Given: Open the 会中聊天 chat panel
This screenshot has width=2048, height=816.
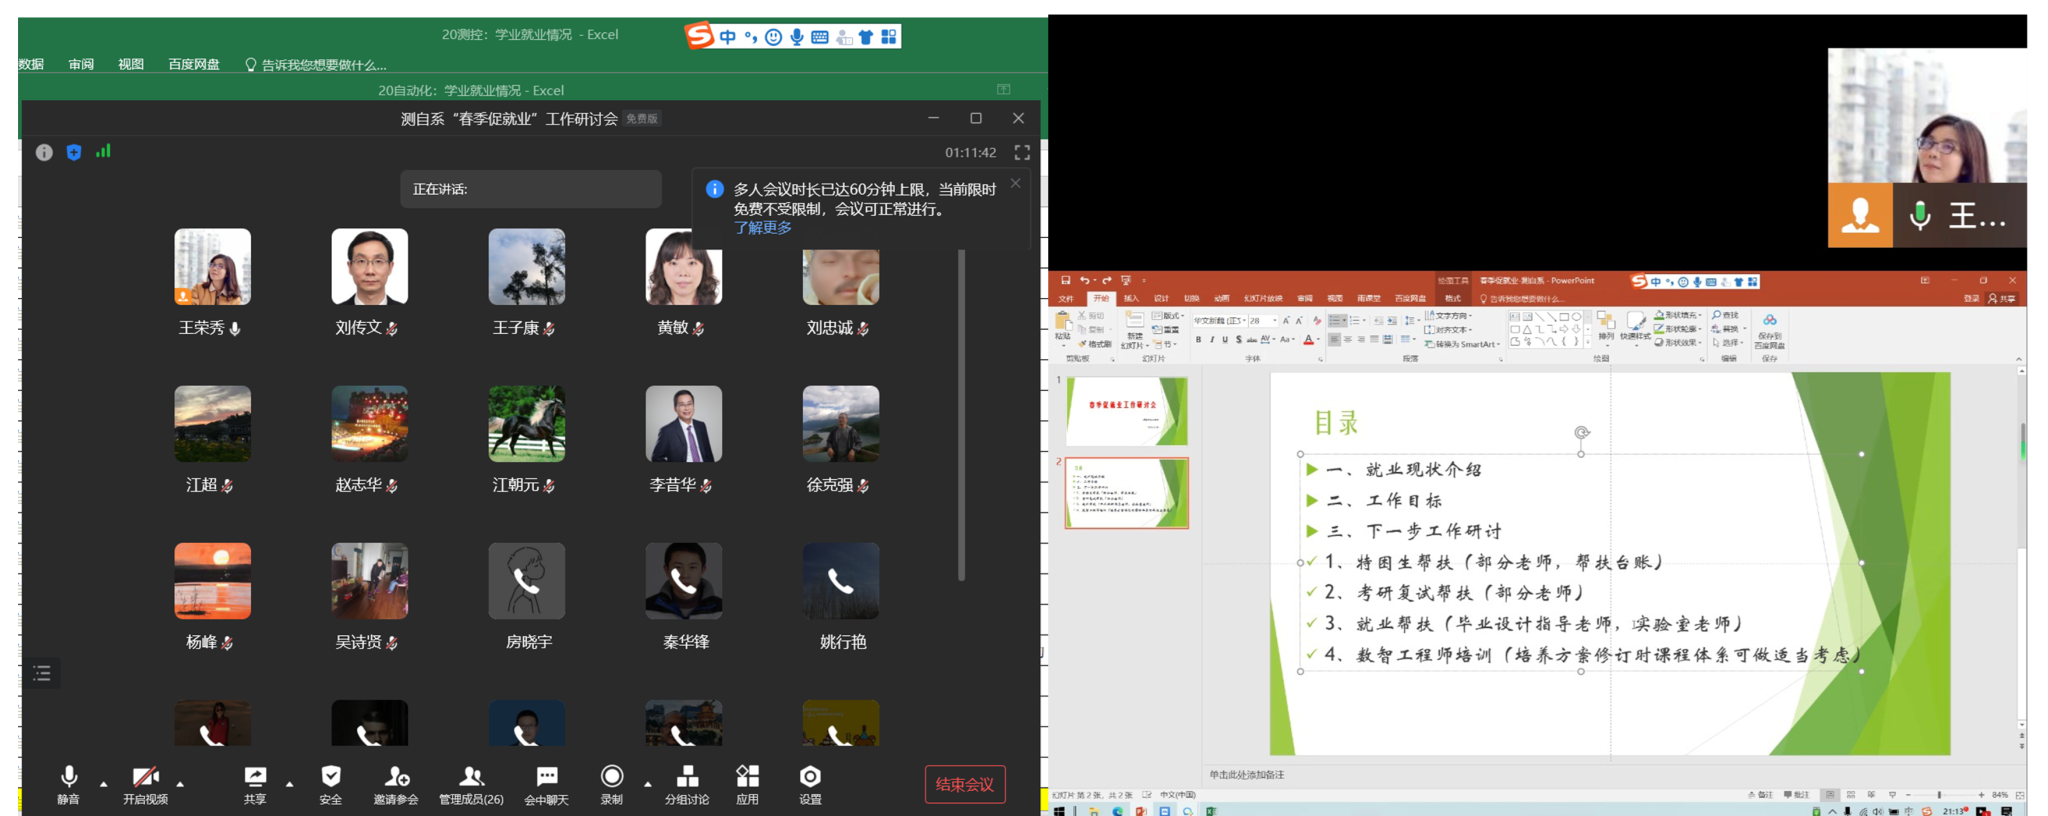Looking at the screenshot, I should (546, 783).
